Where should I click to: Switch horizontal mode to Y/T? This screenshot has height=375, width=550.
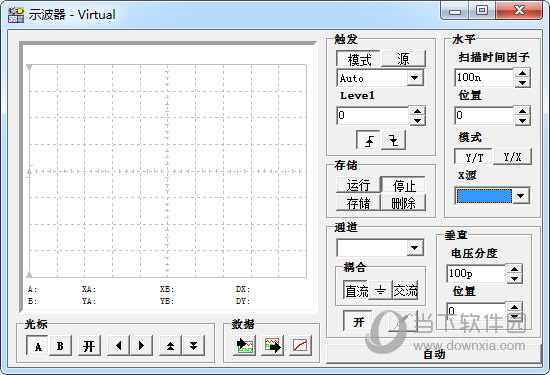[474, 157]
